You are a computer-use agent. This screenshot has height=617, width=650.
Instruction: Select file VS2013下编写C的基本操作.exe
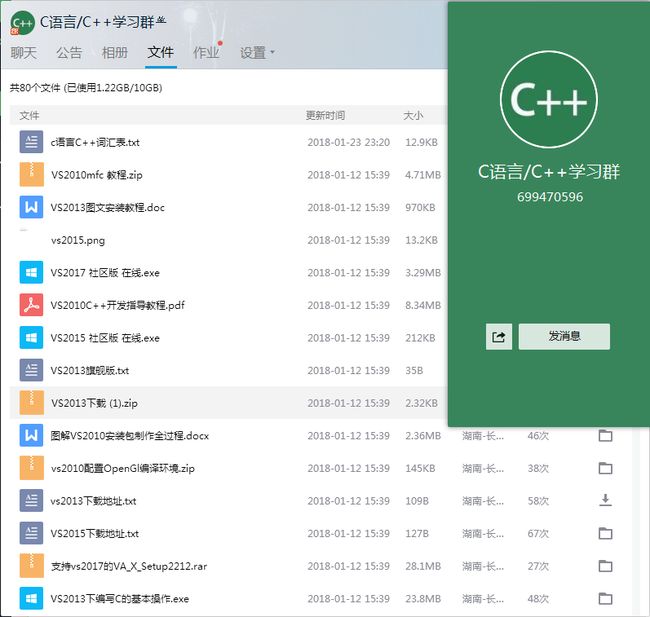(x=120, y=599)
